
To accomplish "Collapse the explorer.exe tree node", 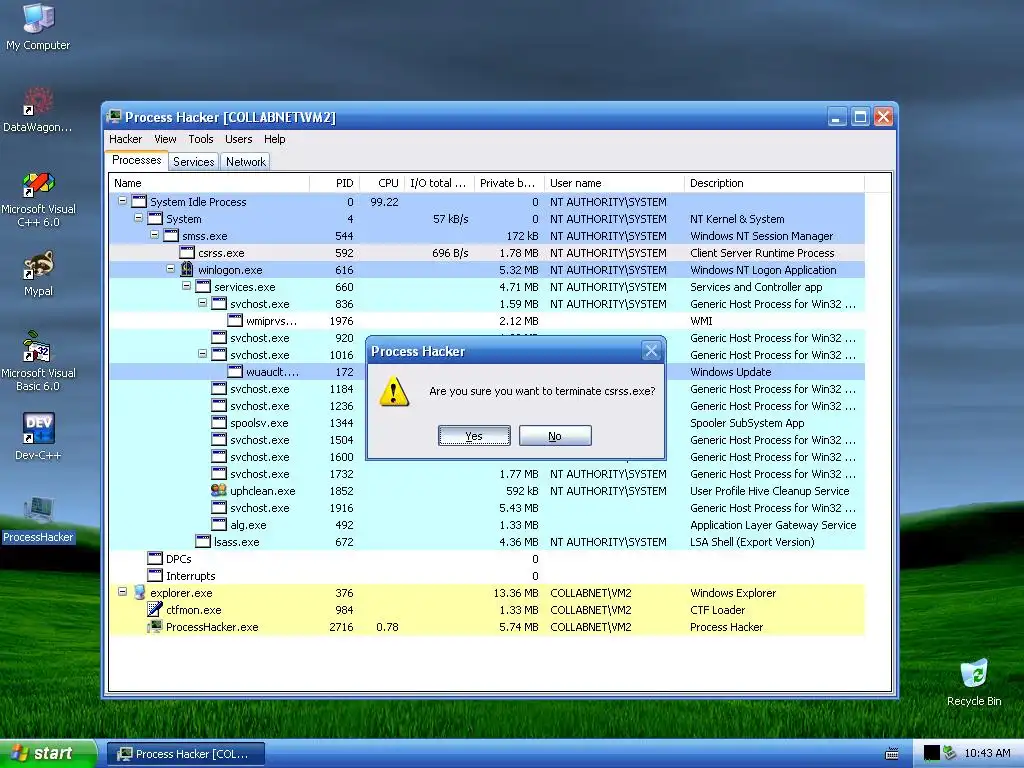I will 122,592.
